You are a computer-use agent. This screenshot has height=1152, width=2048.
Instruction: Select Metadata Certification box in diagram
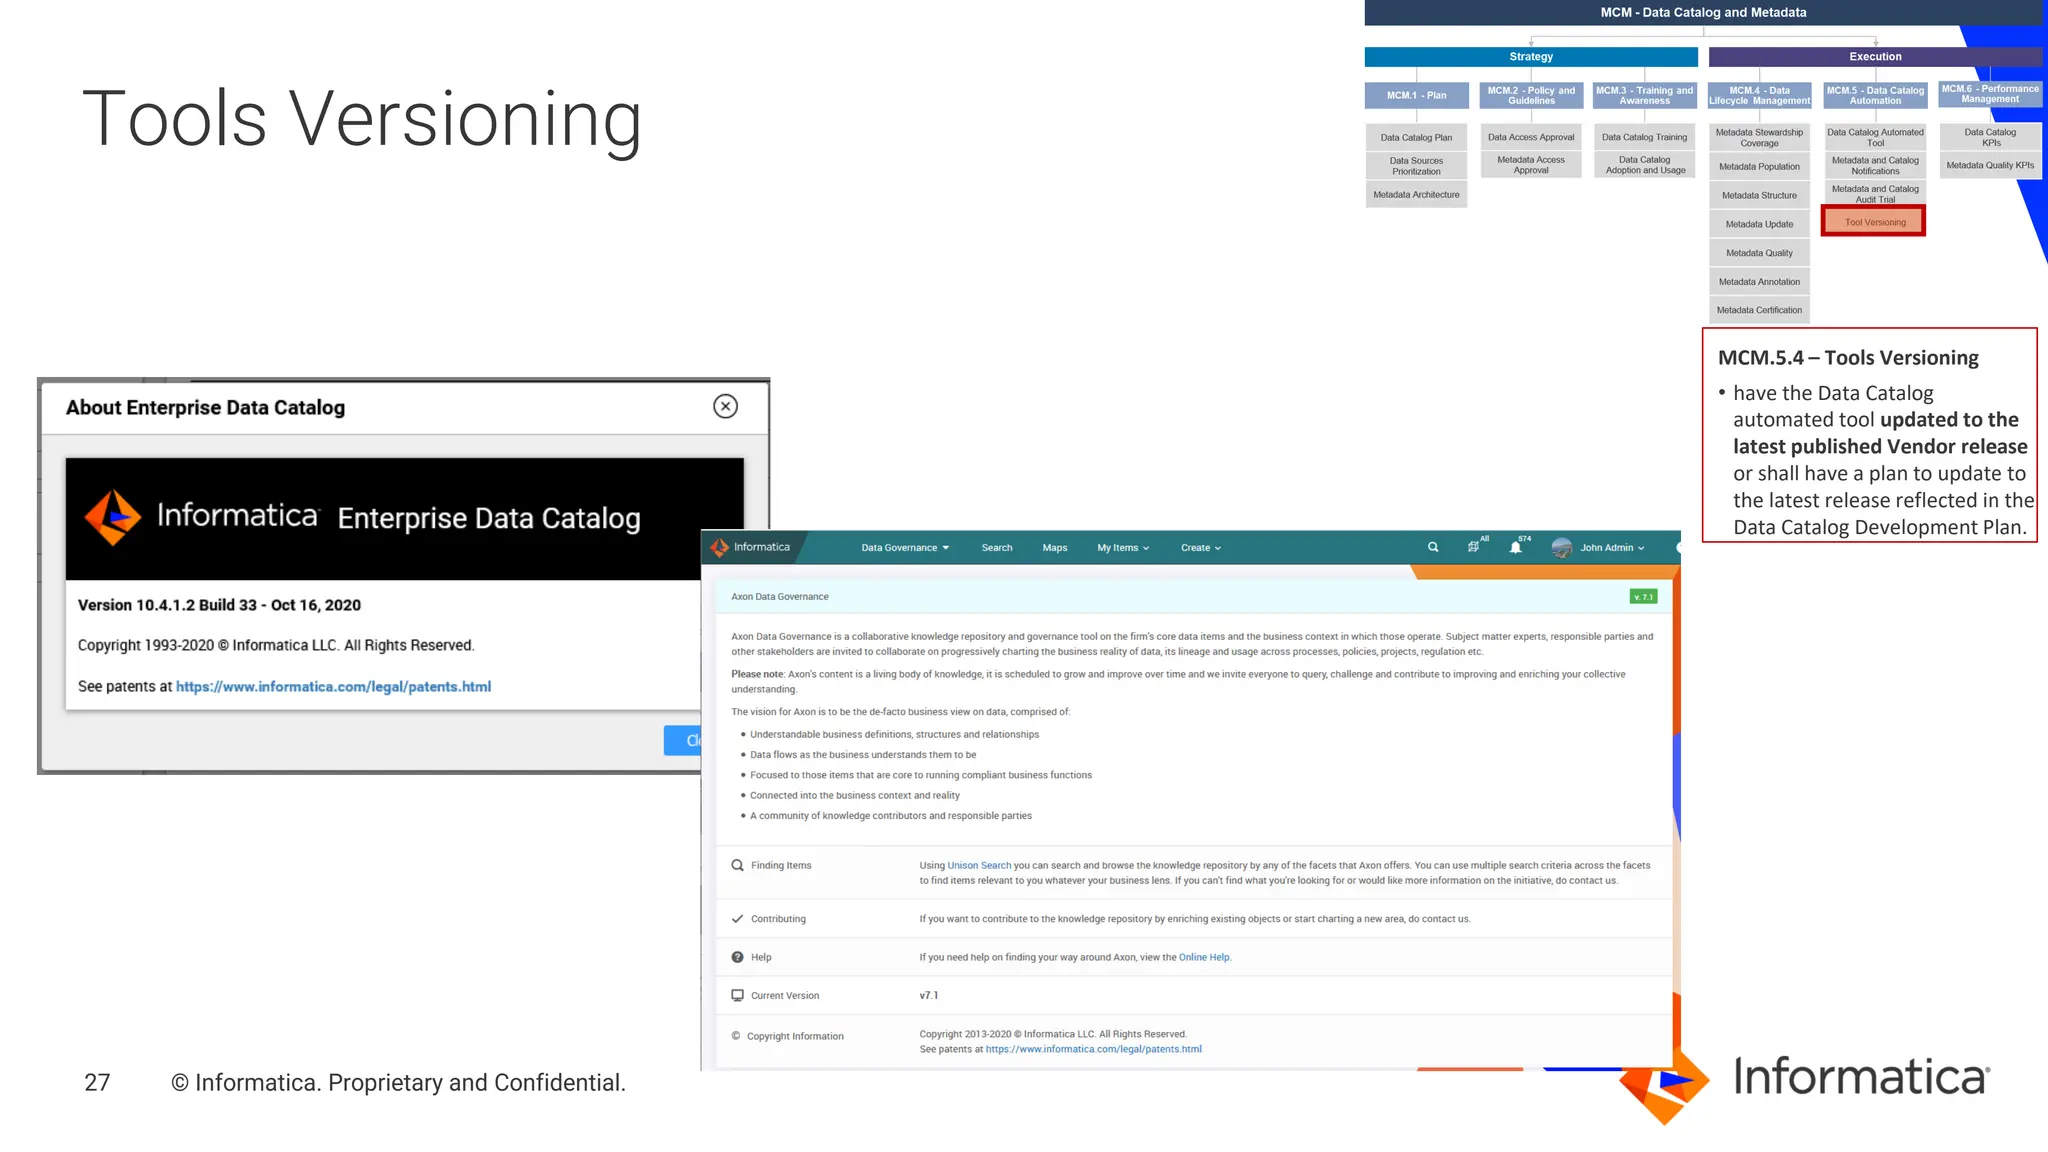click(x=1759, y=310)
